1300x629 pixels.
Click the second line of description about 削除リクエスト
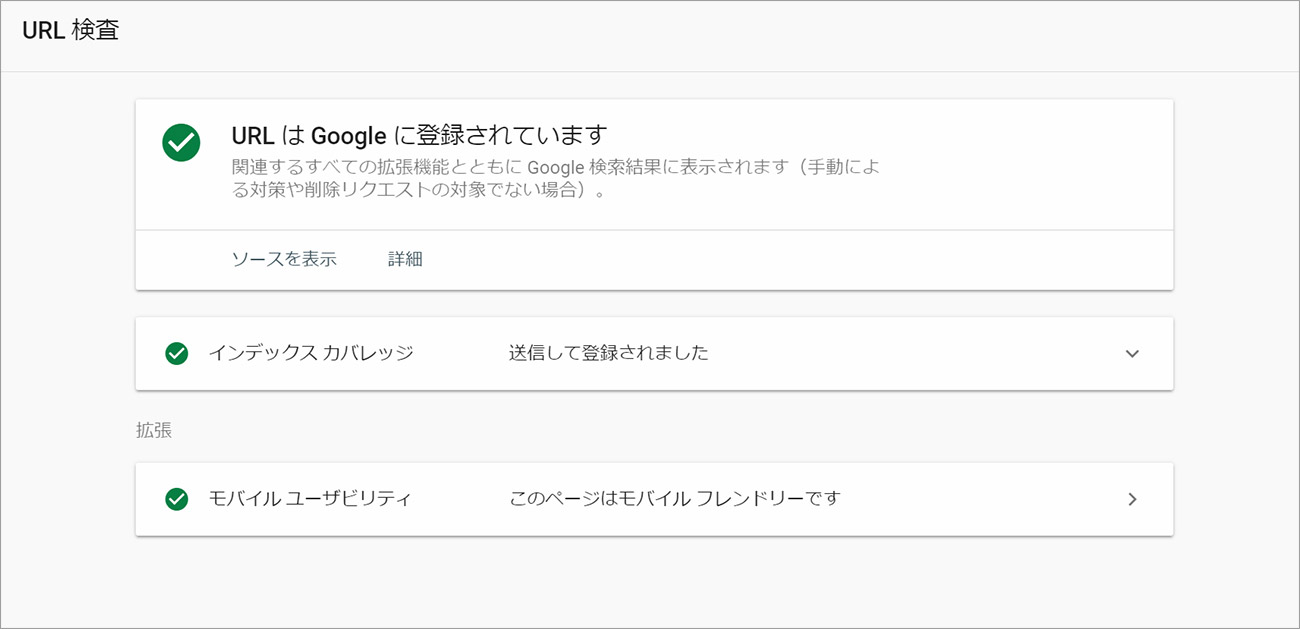click(419, 190)
